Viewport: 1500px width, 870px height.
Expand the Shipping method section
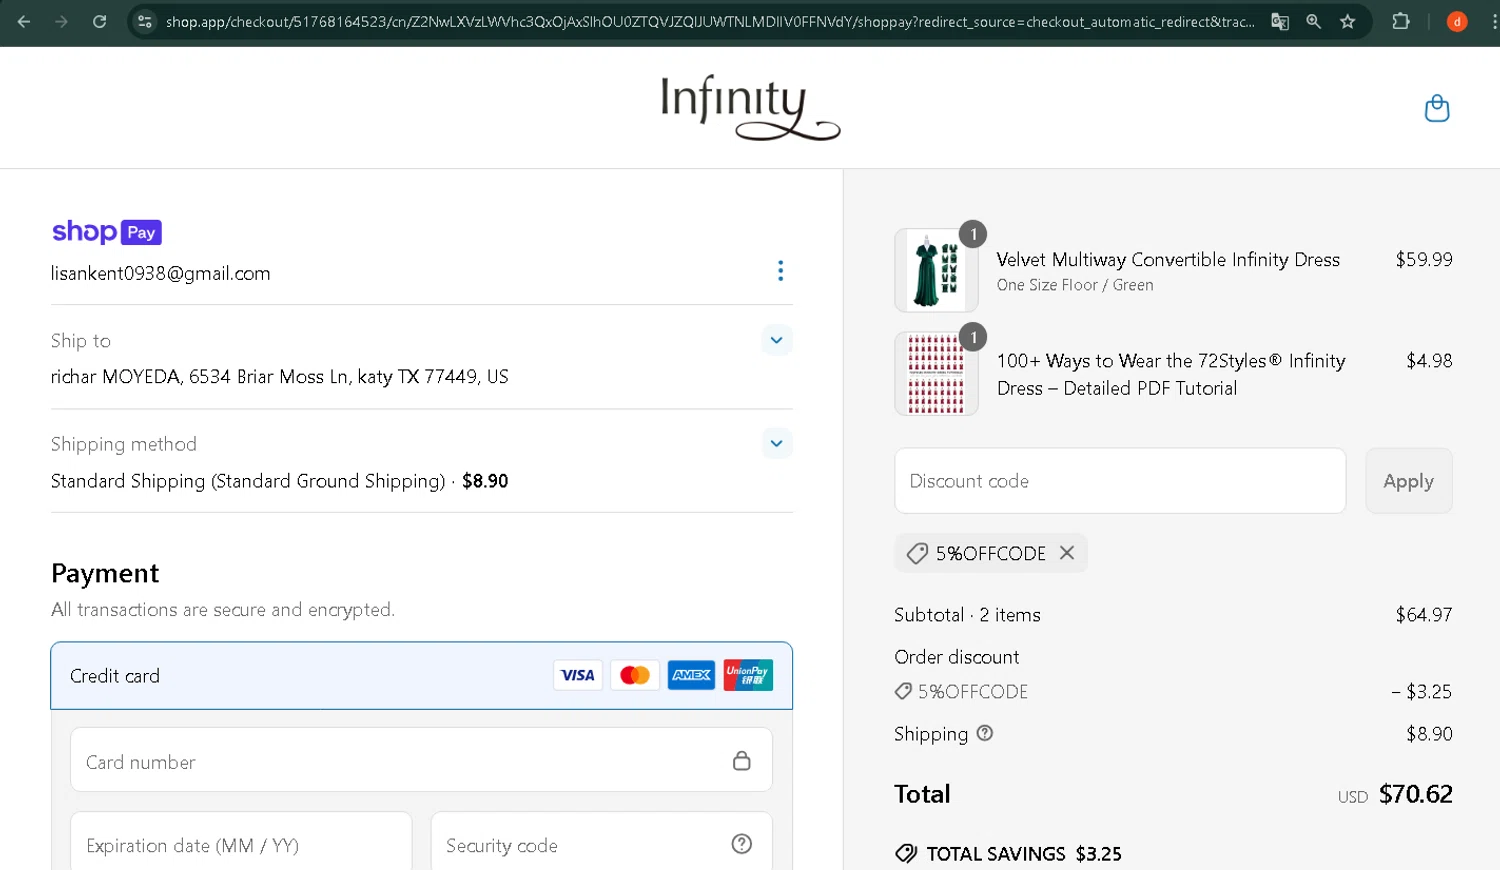tap(777, 443)
